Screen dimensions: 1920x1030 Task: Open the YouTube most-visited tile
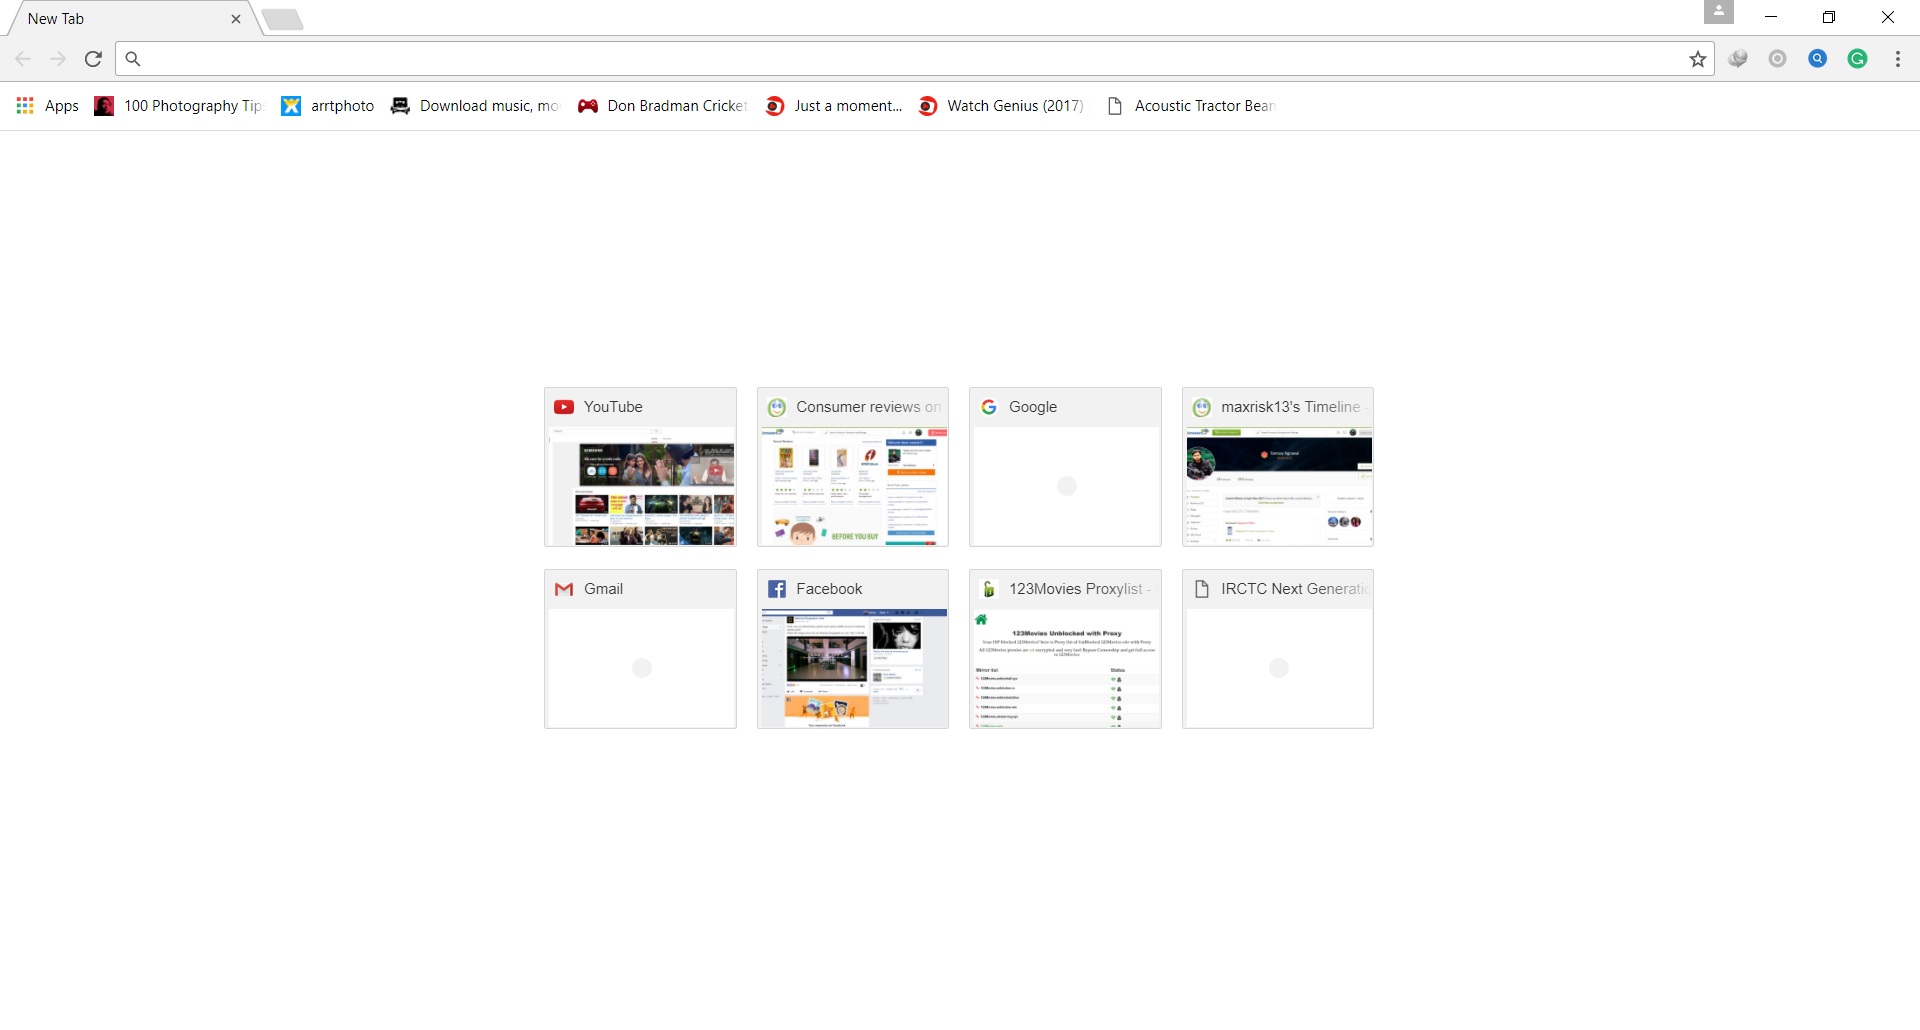click(640, 467)
